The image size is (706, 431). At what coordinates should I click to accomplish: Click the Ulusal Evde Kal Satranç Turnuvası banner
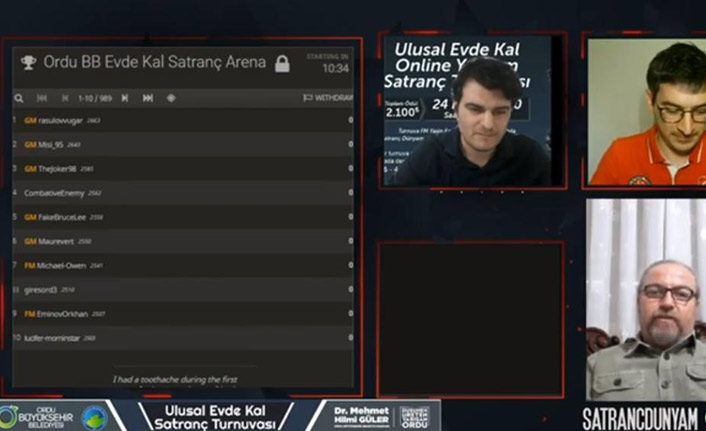(x=215, y=417)
